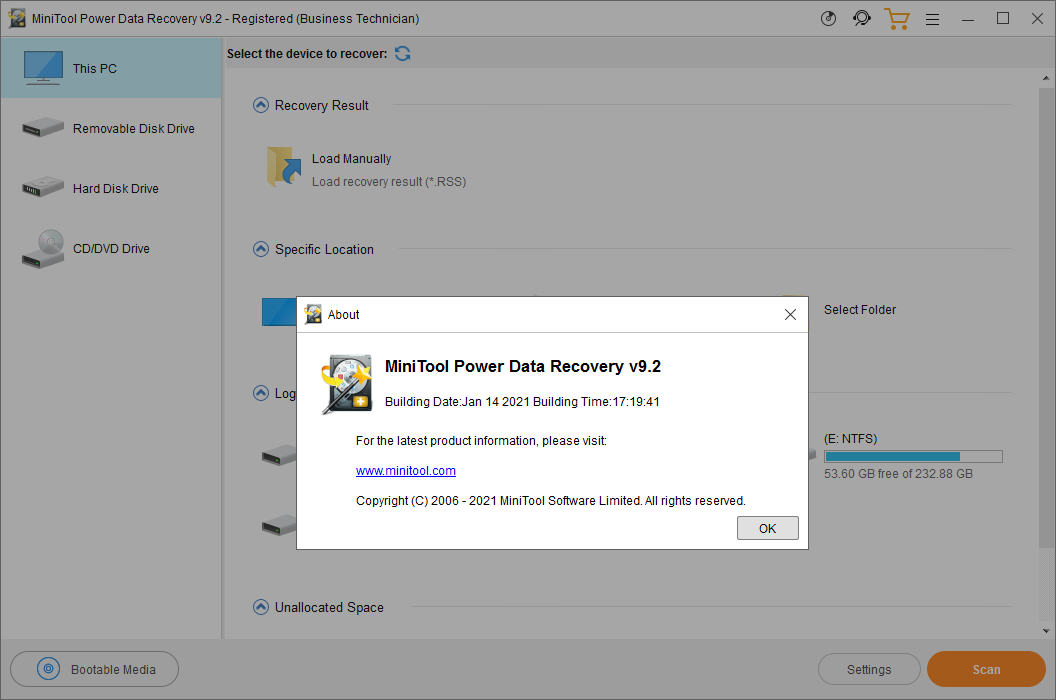Select CD/DVD Drive
The image size is (1056, 700).
tap(111, 249)
